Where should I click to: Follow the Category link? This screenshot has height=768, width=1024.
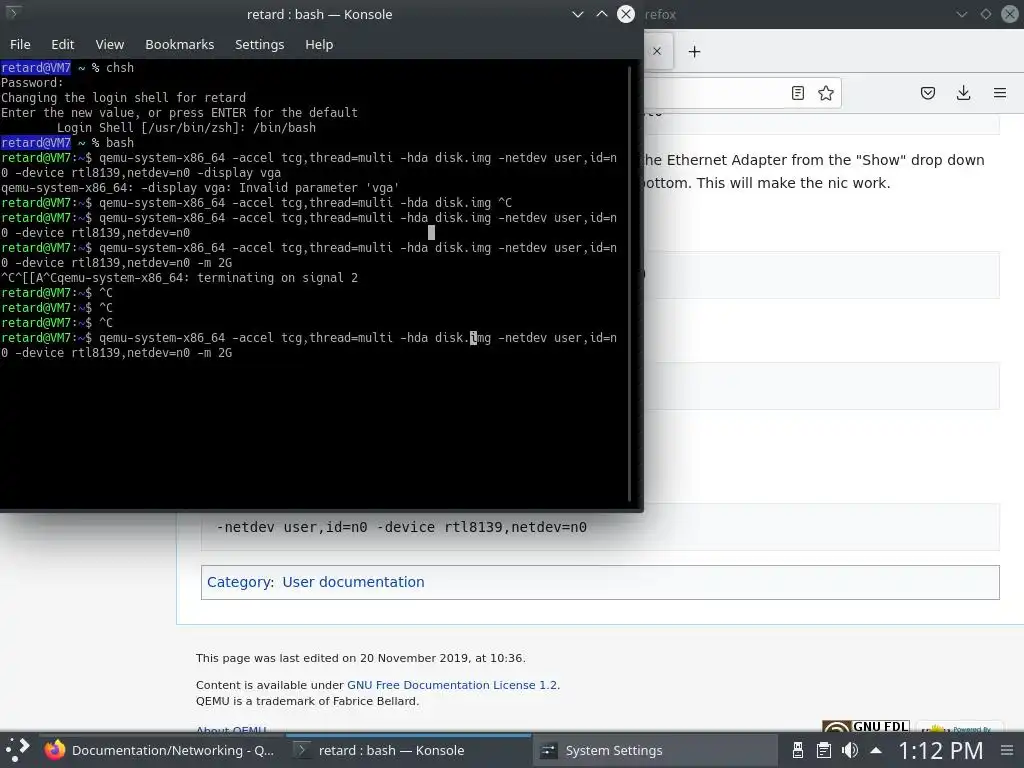240,582
